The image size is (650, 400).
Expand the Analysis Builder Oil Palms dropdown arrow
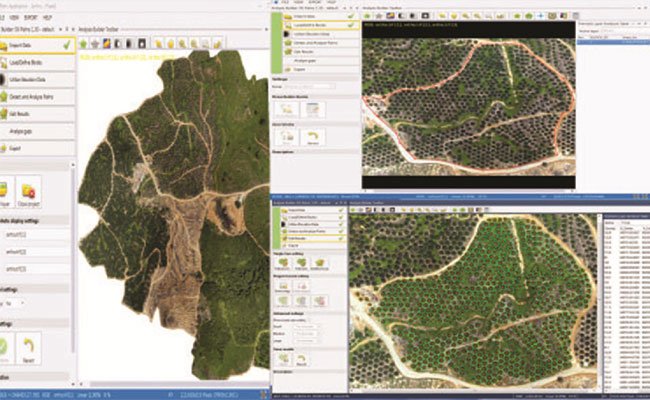click(x=60, y=27)
